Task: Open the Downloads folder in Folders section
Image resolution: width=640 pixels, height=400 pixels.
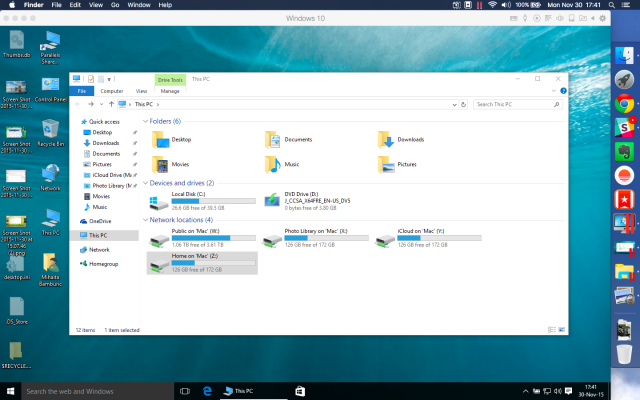Action: click(x=401, y=140)
